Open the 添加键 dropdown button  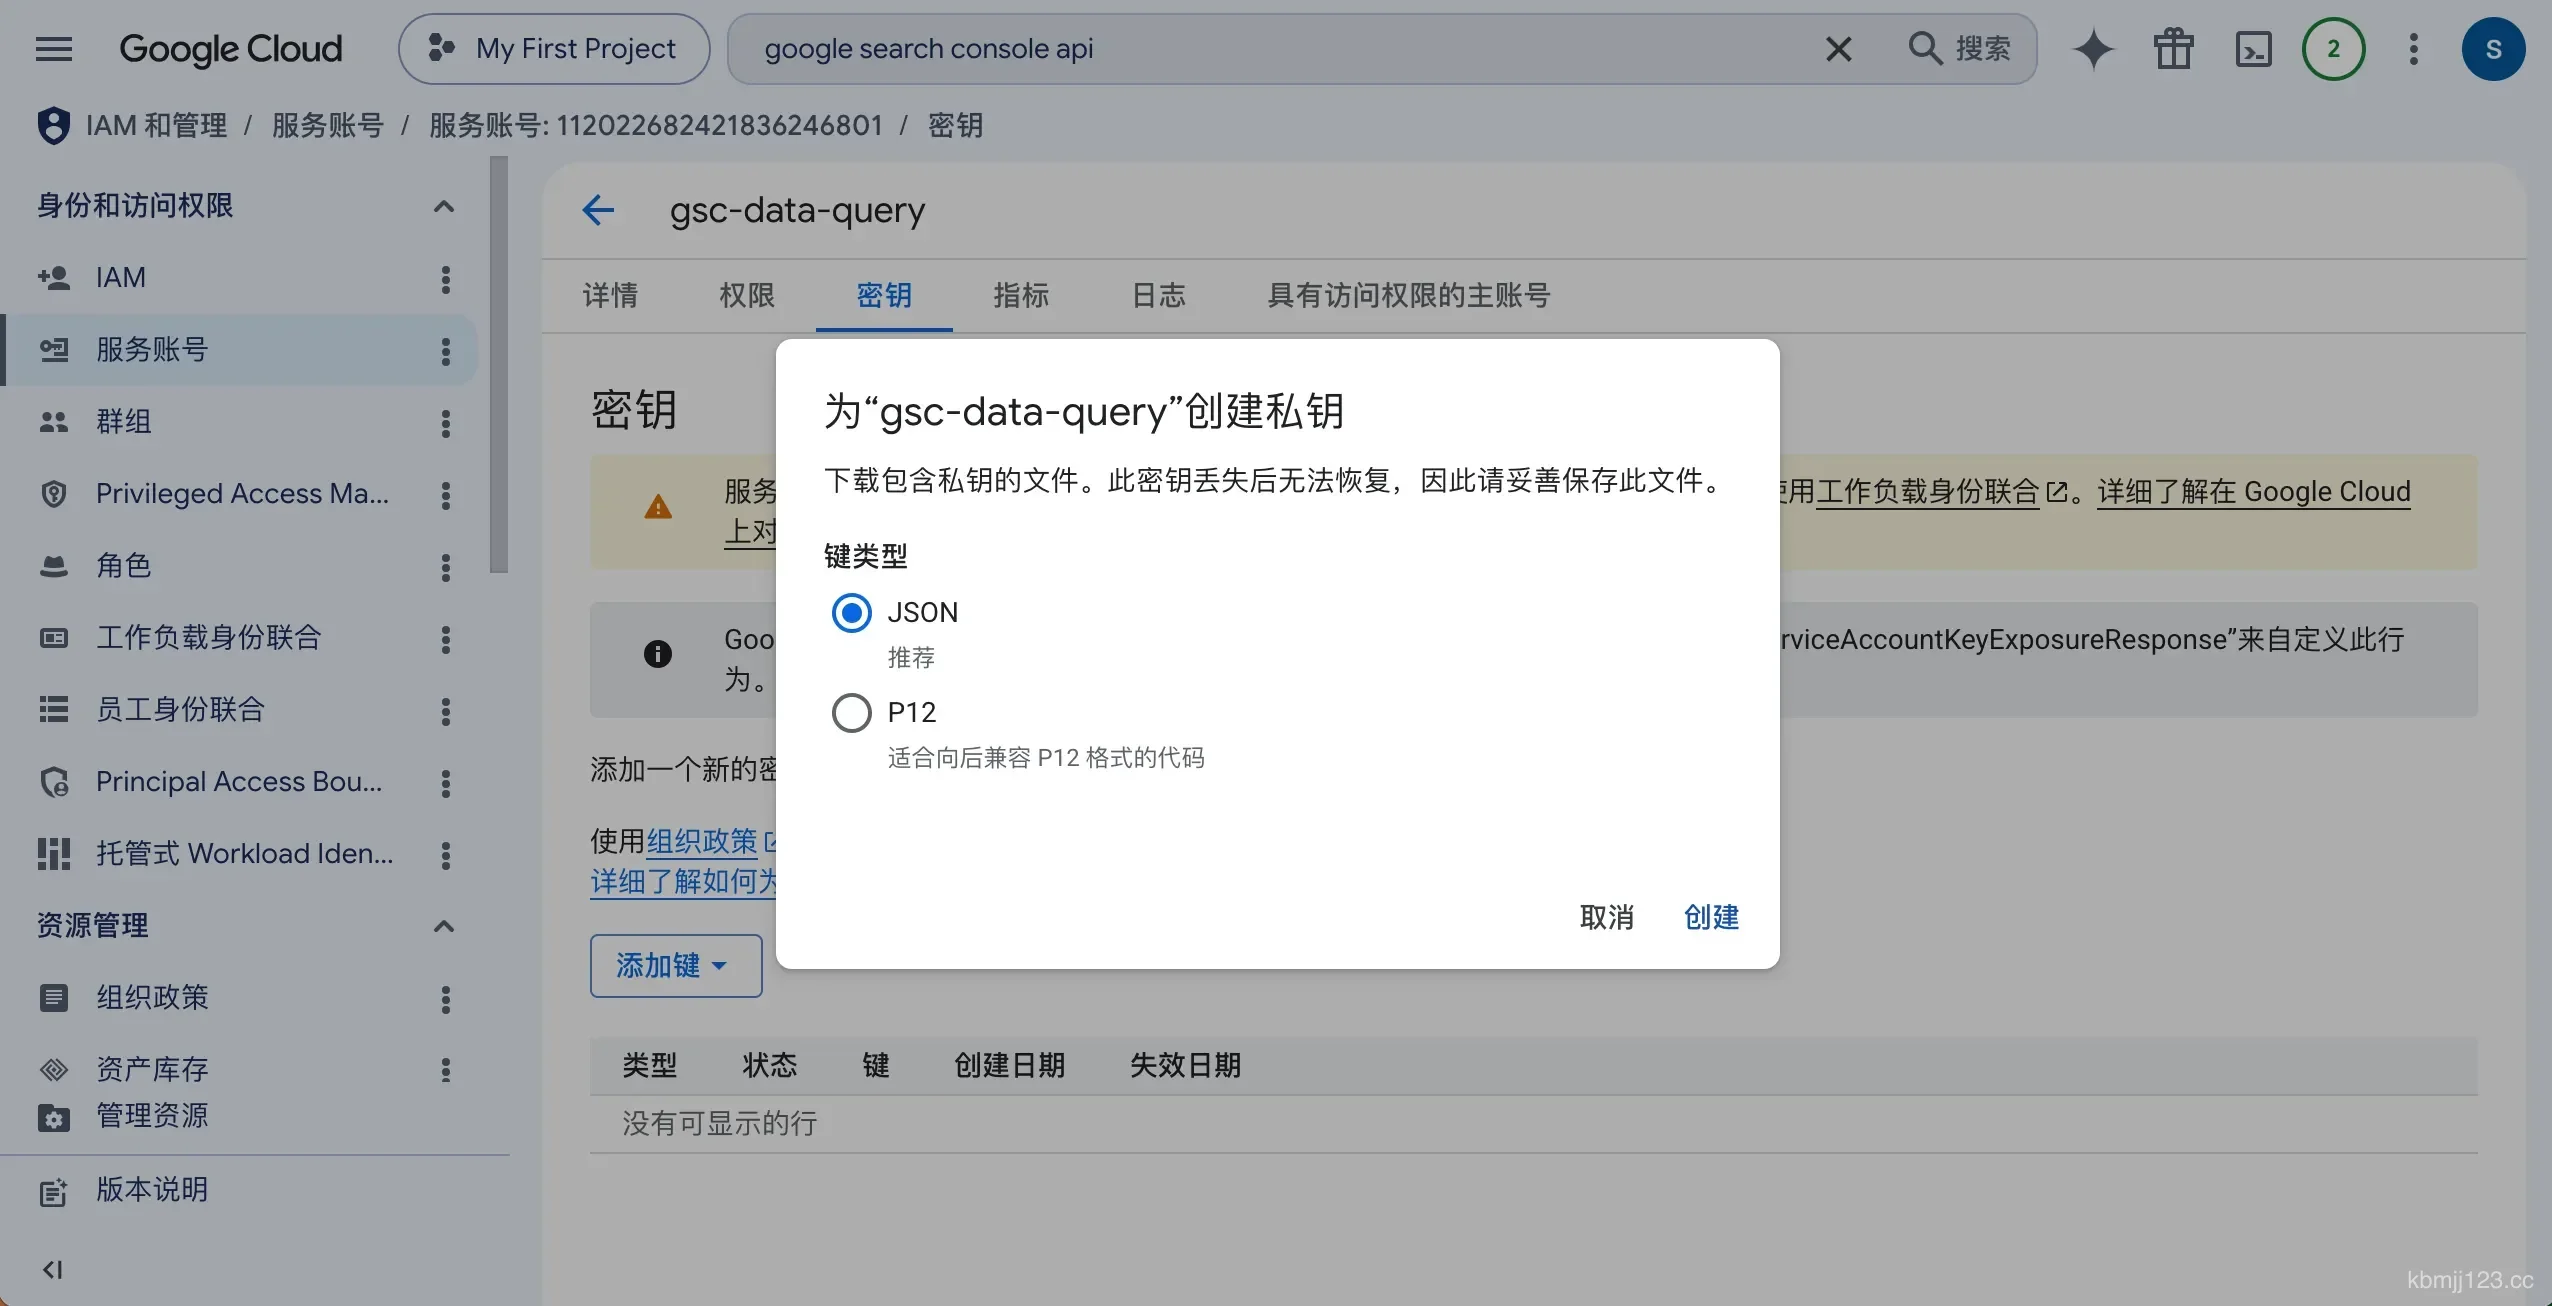676,966
